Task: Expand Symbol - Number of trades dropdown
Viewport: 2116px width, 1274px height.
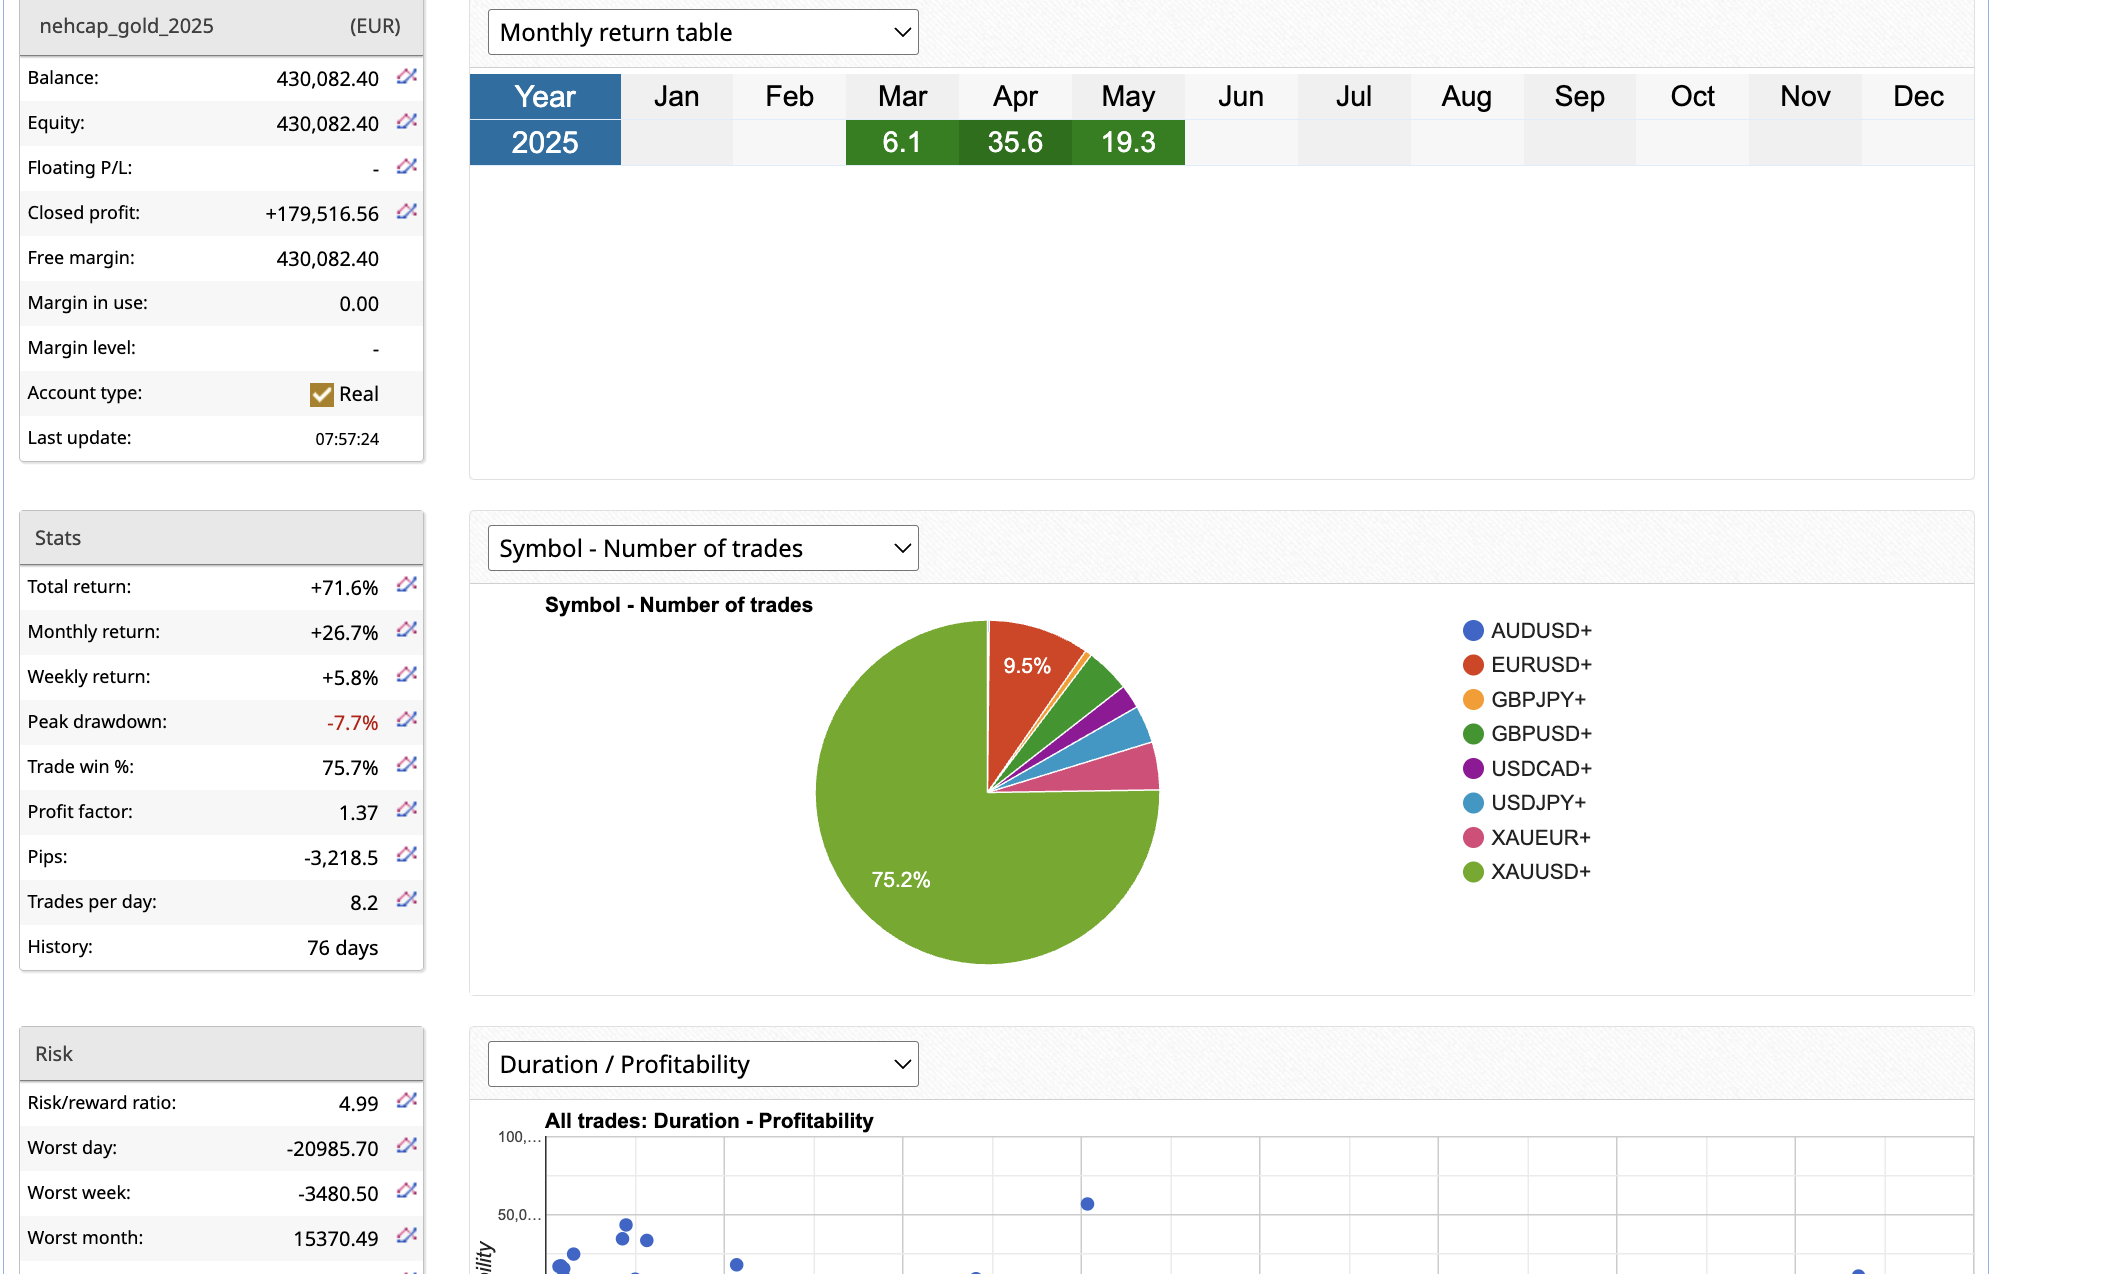Action: (x=703, y=548)
